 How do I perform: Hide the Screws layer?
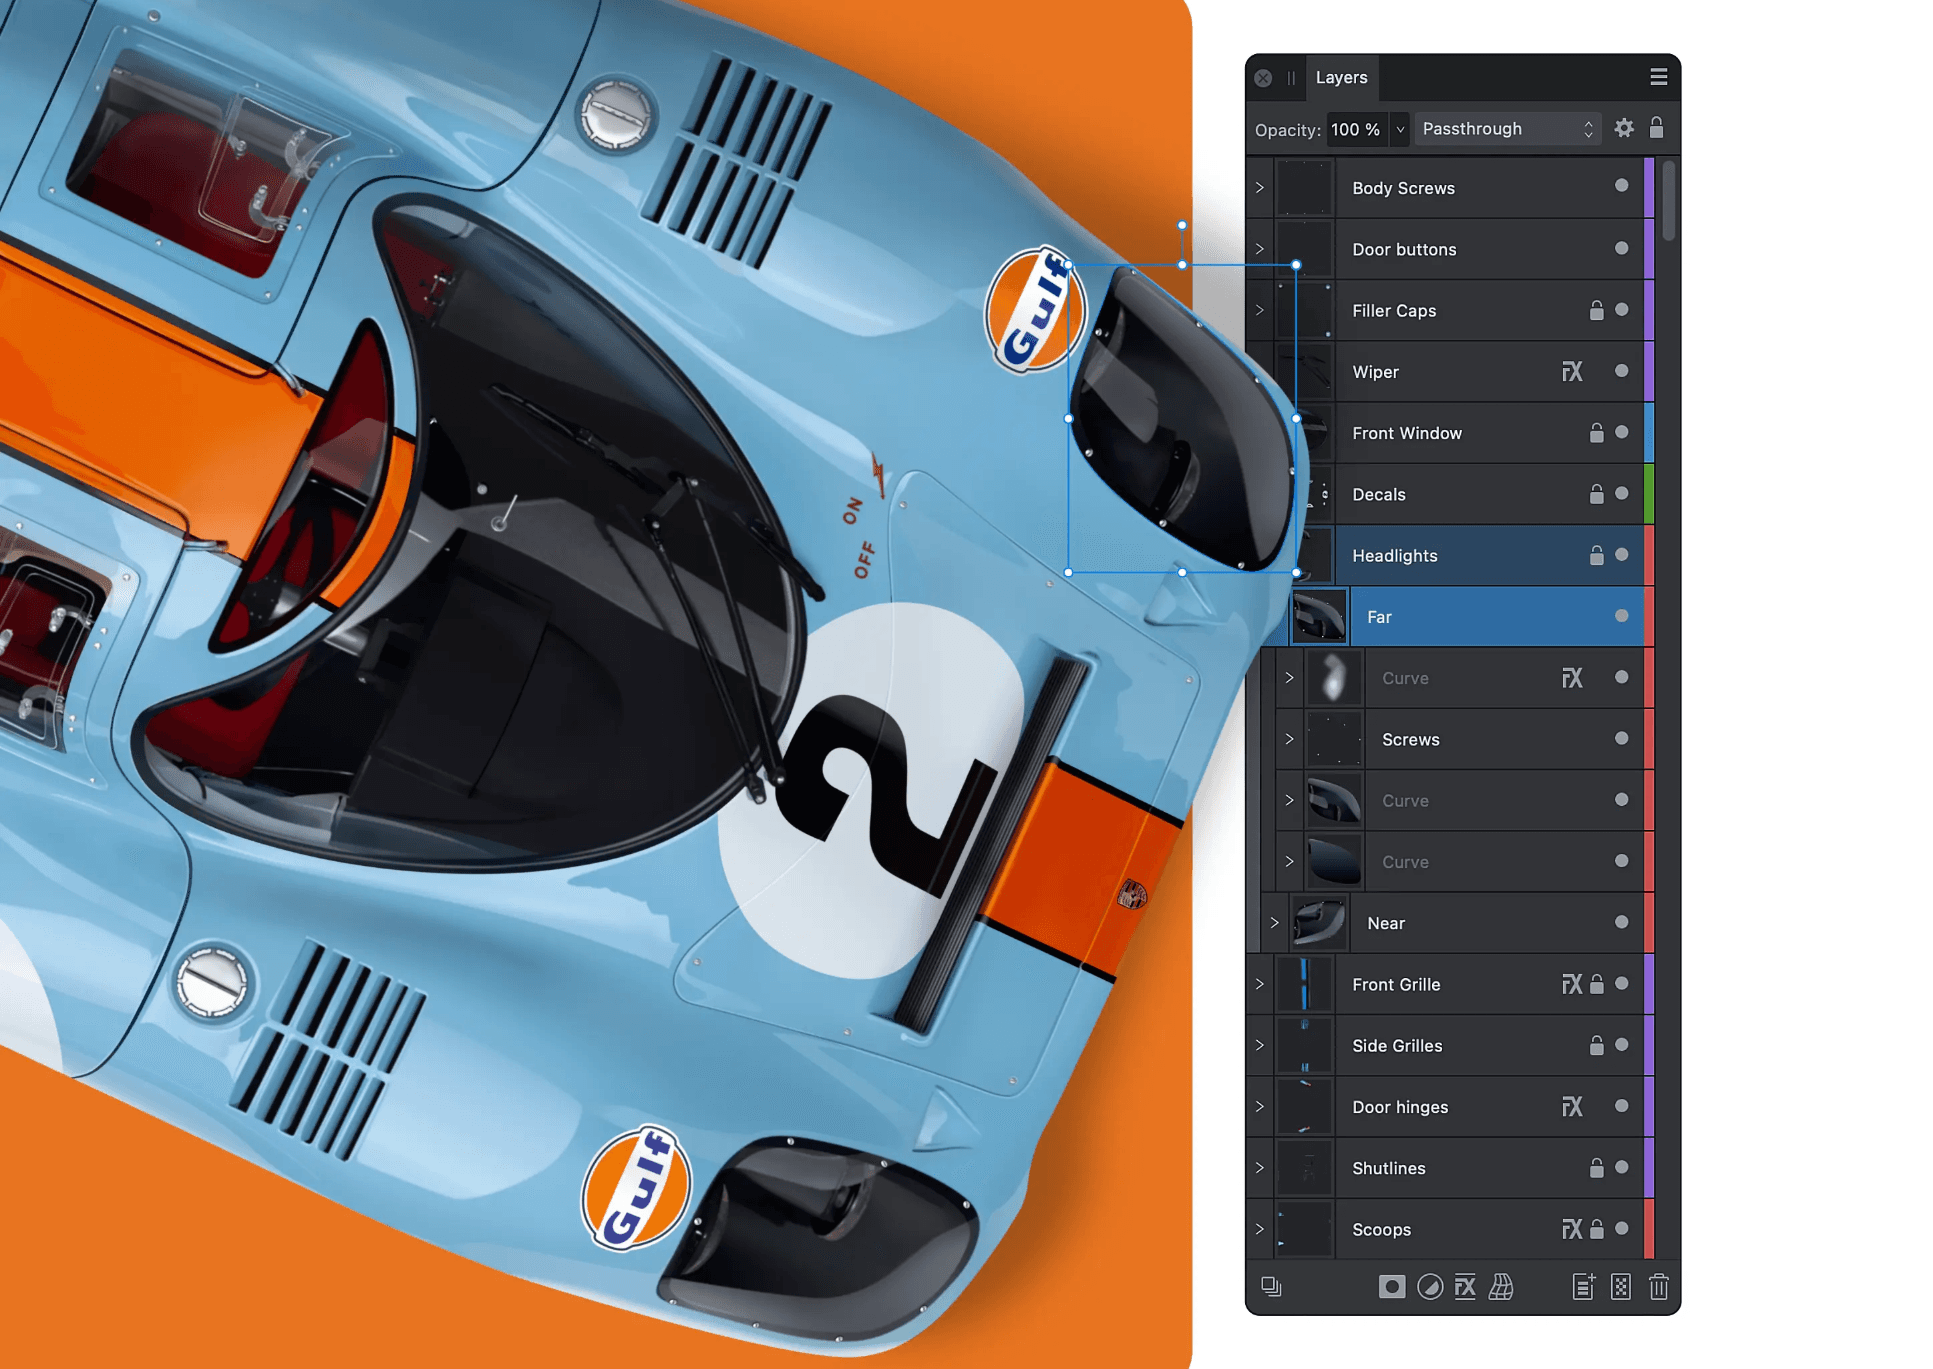(x=1621, y=738)
